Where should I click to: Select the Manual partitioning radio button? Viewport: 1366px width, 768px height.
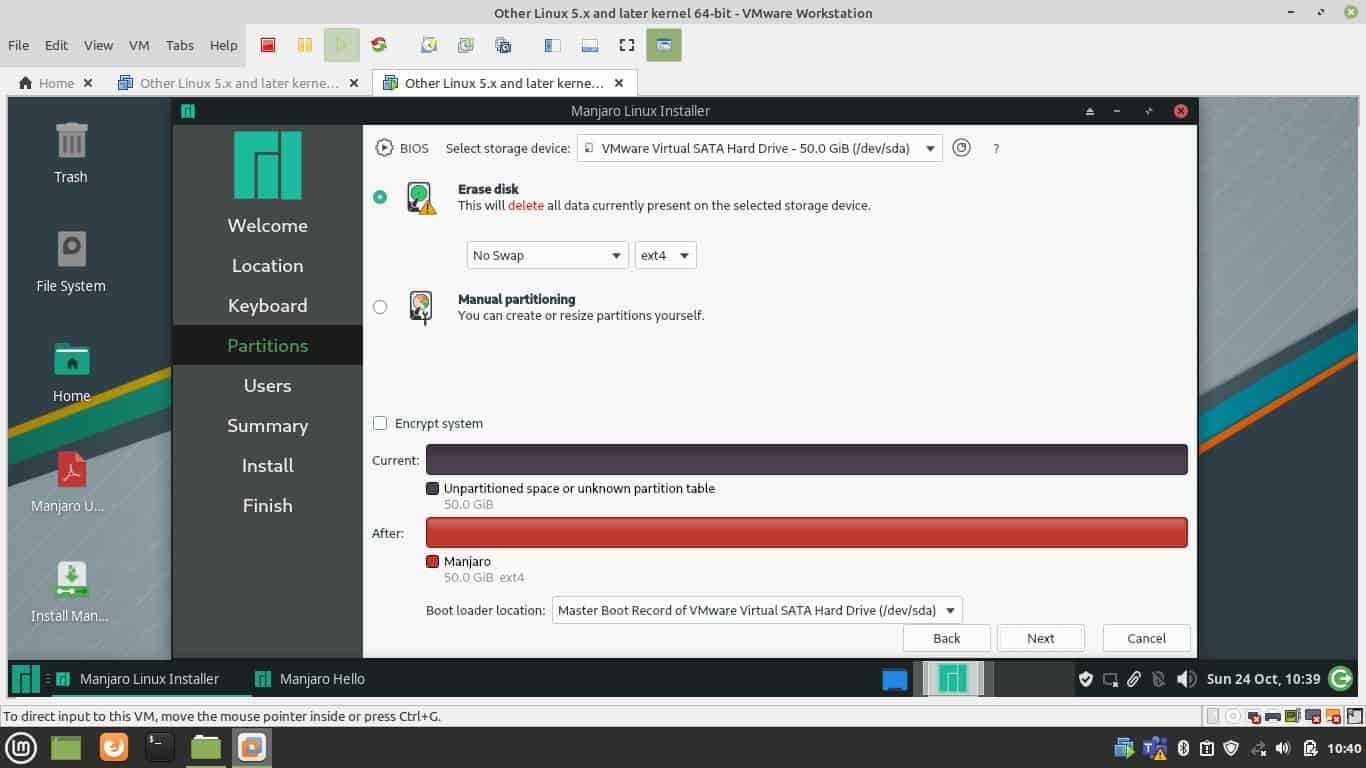tap(380, 307)
